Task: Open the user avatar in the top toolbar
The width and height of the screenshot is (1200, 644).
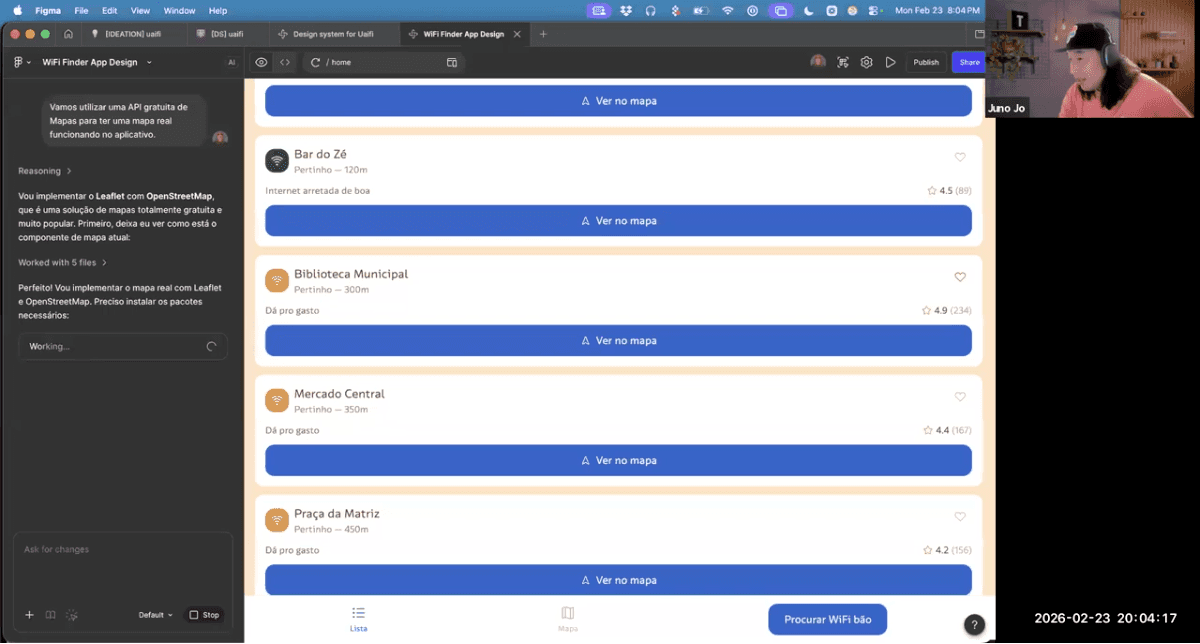Action: pos(818,62)
